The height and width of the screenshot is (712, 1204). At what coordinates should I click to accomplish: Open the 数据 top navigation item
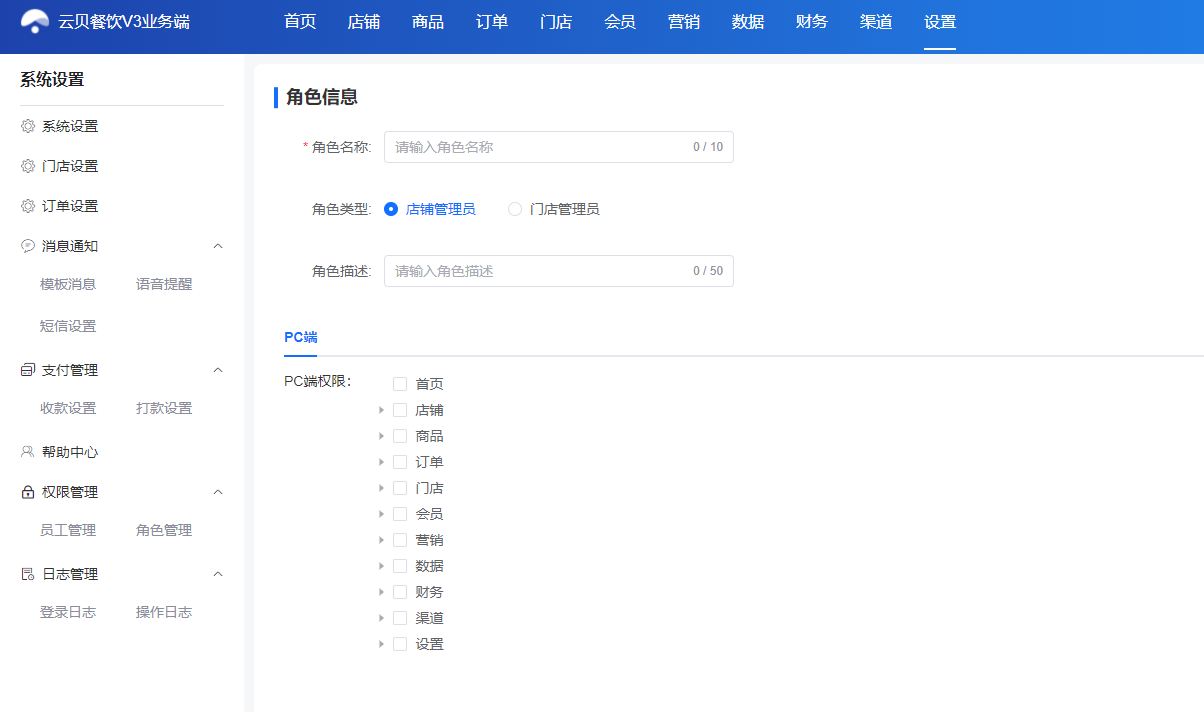(x=748, y=22)
